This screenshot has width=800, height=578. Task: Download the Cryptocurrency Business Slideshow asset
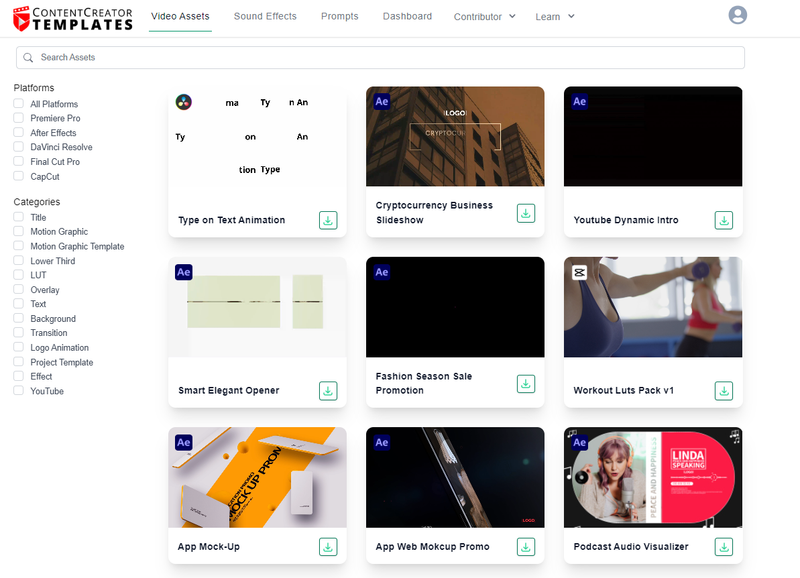point(525,213)
